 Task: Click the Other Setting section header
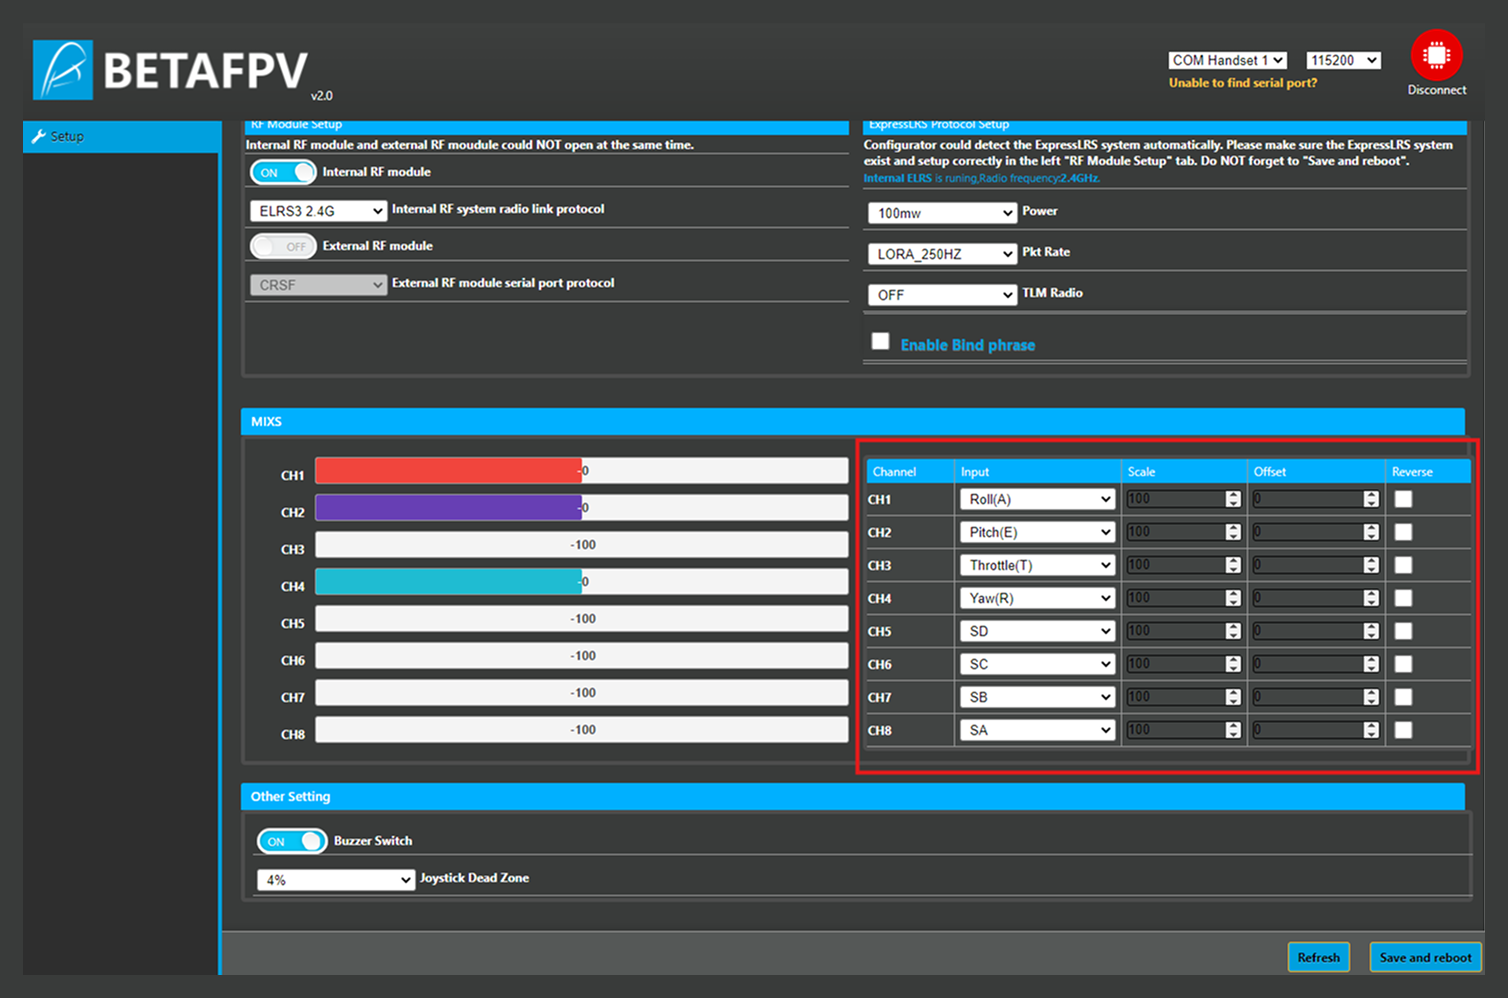point(853,797)
